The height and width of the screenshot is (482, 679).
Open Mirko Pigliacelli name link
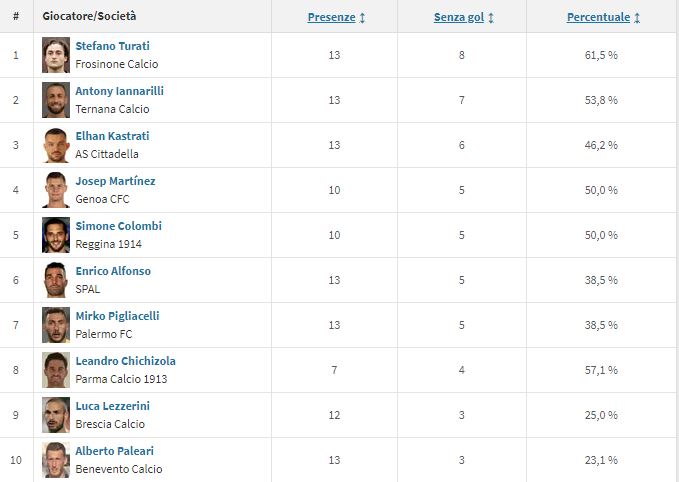tap(117, 316)
